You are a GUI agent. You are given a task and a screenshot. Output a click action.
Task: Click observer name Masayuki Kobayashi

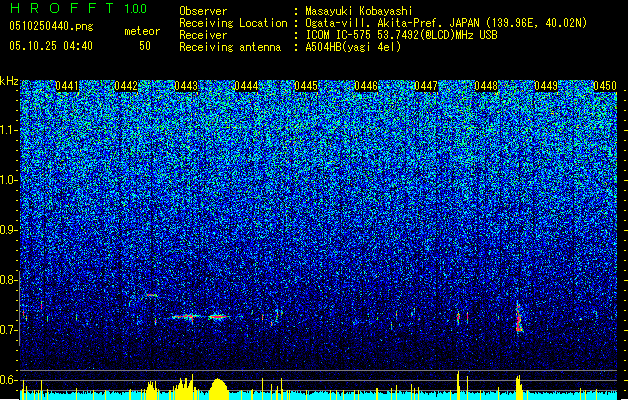[359, 11]
